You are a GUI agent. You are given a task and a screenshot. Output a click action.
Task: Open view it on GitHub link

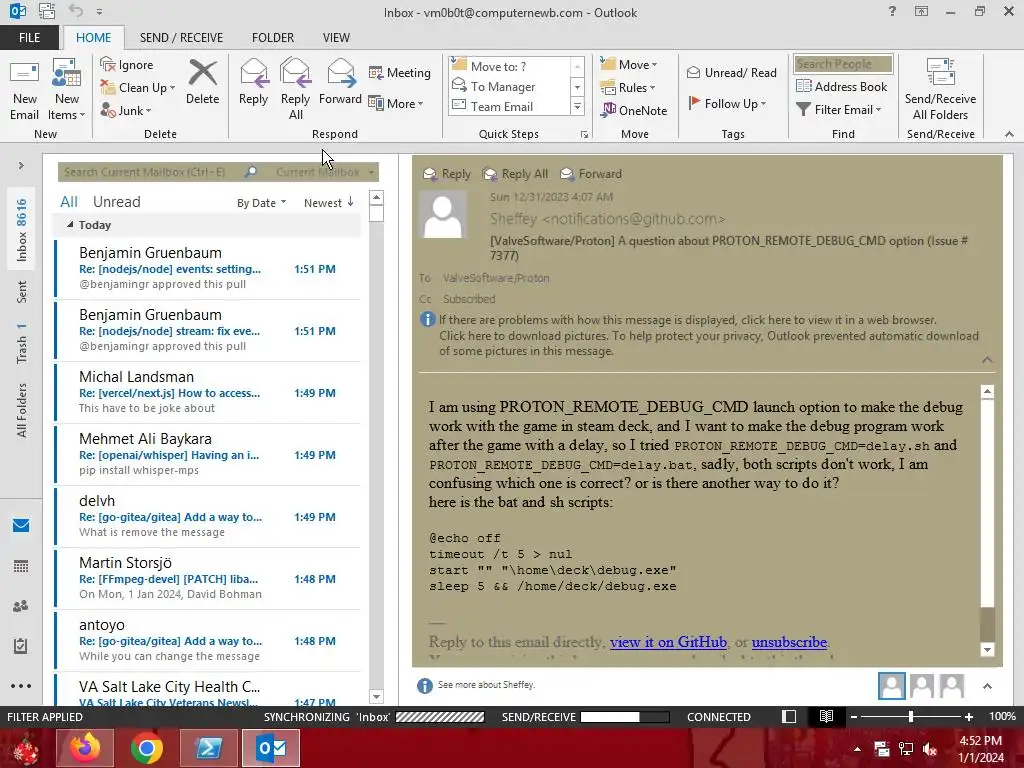click(x=668, y=642)
